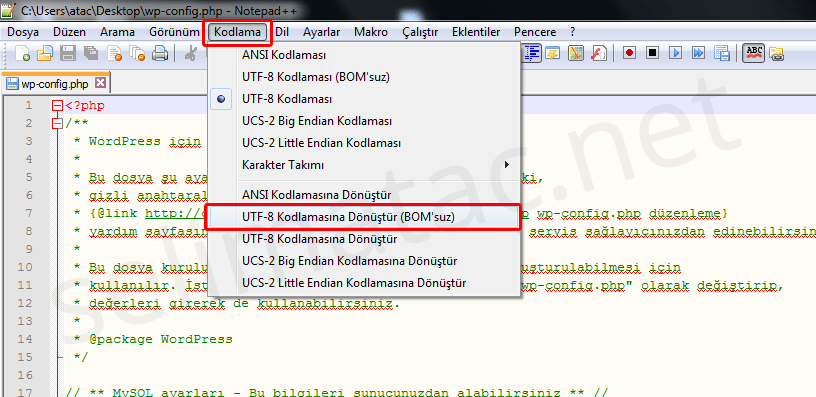
Task: Click the red Start Recording macro icon
Action: point(630,53)
